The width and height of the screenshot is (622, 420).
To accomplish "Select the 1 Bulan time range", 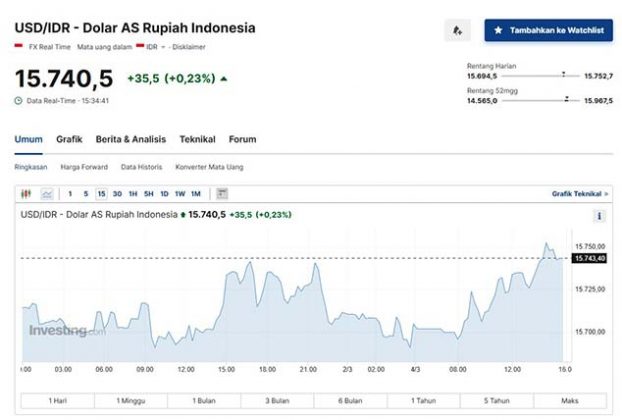I will pyautogui.click(x=204, y=401).
